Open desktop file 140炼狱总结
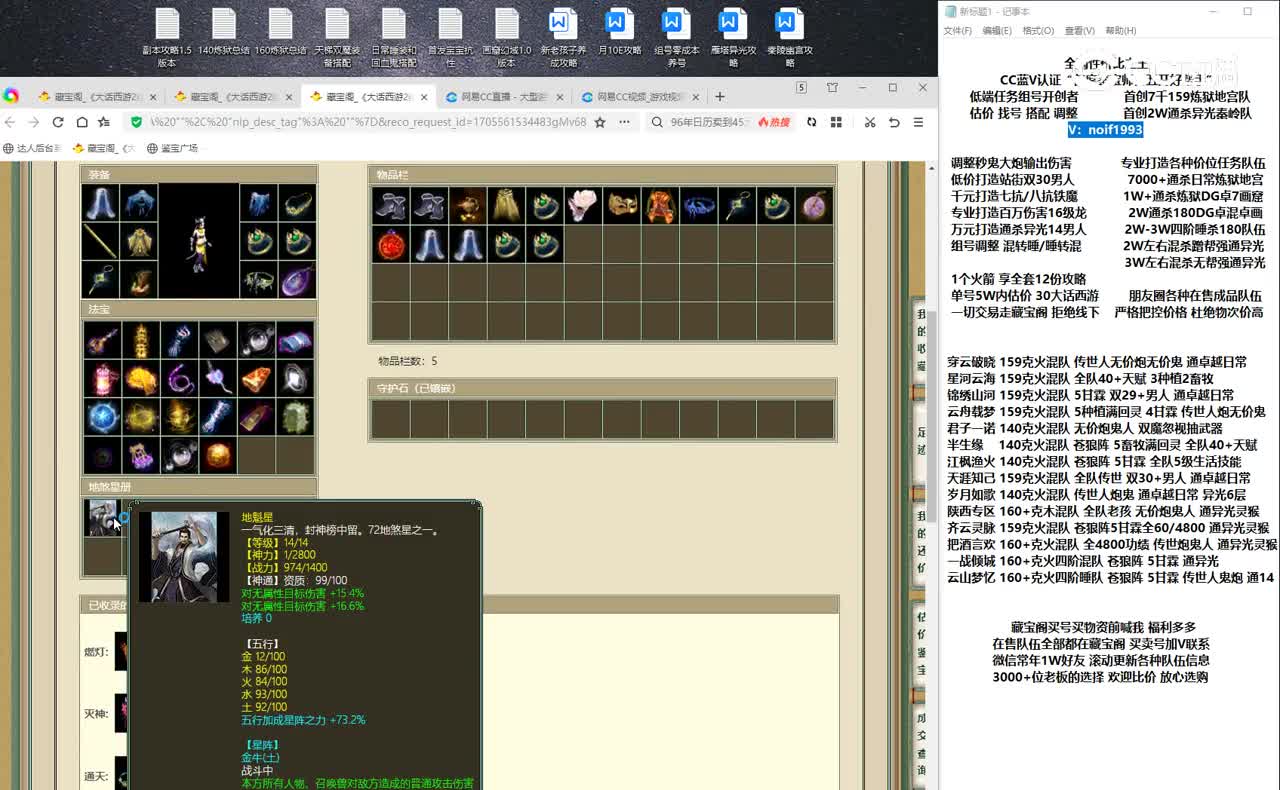This screenshot has width=1280, height=790. click(223, 33)
